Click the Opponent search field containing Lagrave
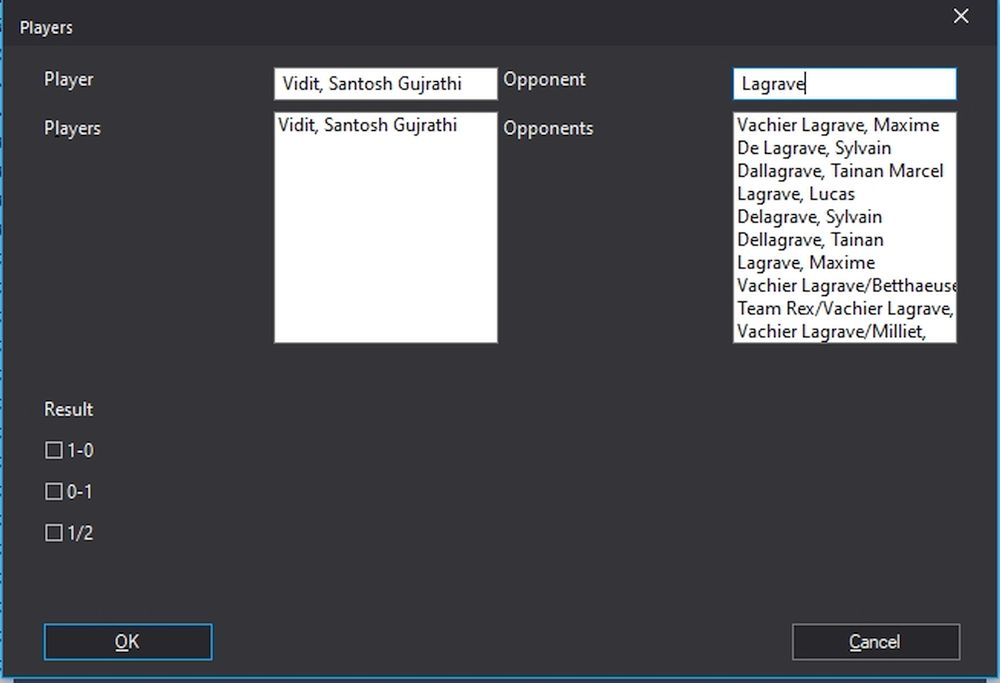The width and height of the screenshot is (1000, 683). [x=844, y=84]
